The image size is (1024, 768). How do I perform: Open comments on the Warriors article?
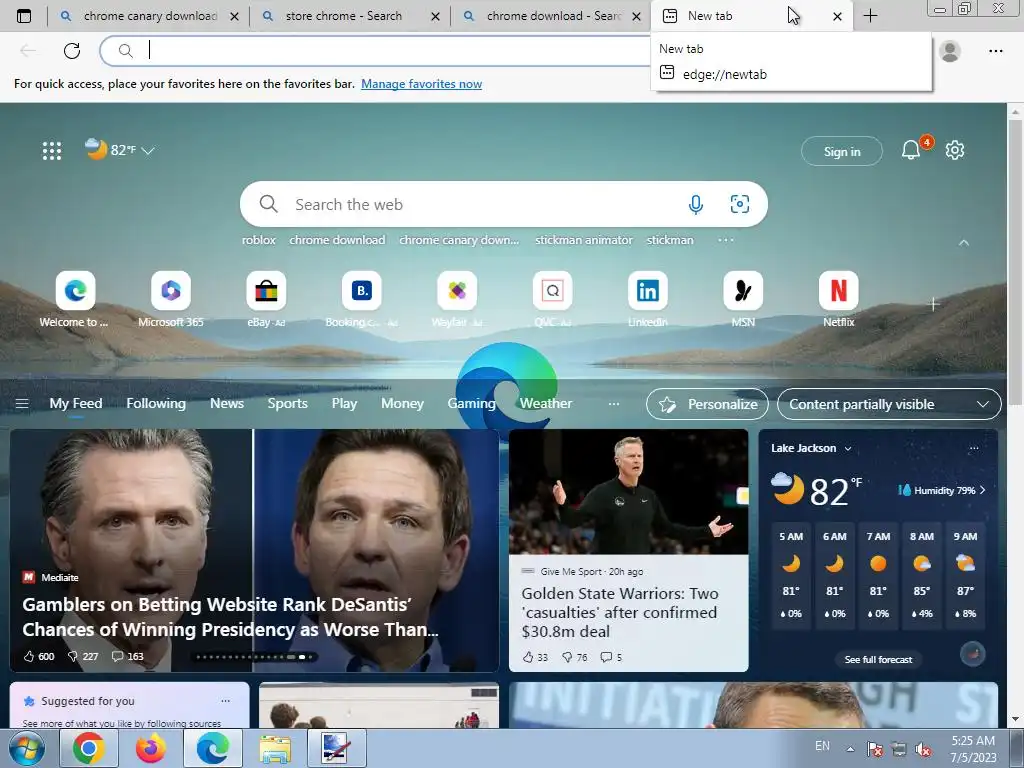(611, 657)
